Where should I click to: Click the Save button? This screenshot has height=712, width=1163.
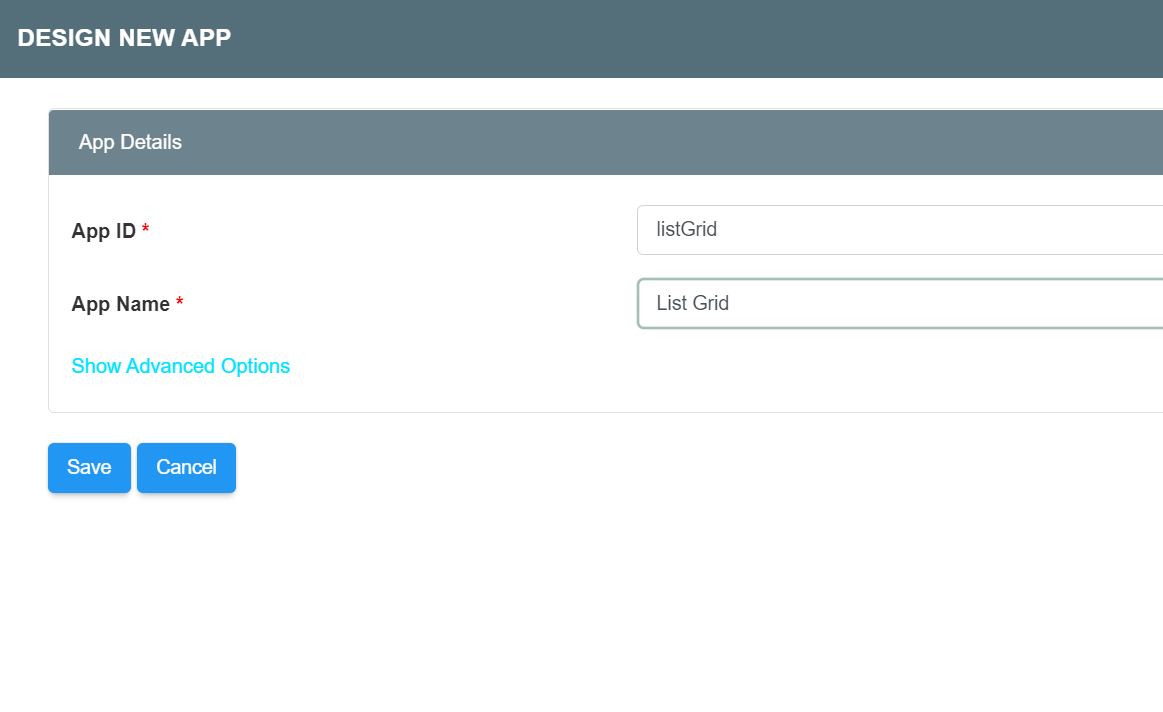coord(89,468)
